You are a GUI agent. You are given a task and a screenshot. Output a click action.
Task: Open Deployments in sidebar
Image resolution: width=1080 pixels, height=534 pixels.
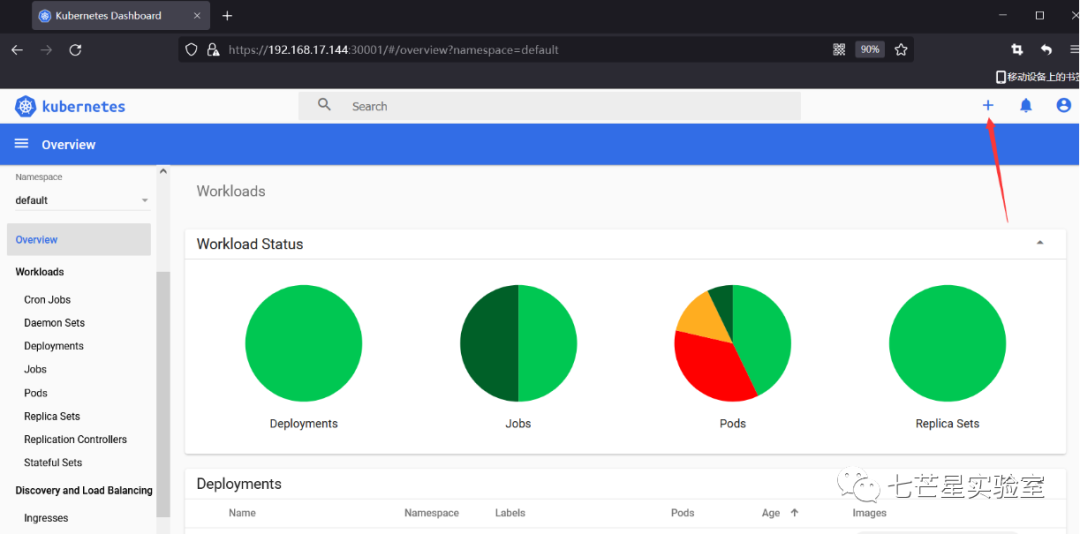coord(54,346)
